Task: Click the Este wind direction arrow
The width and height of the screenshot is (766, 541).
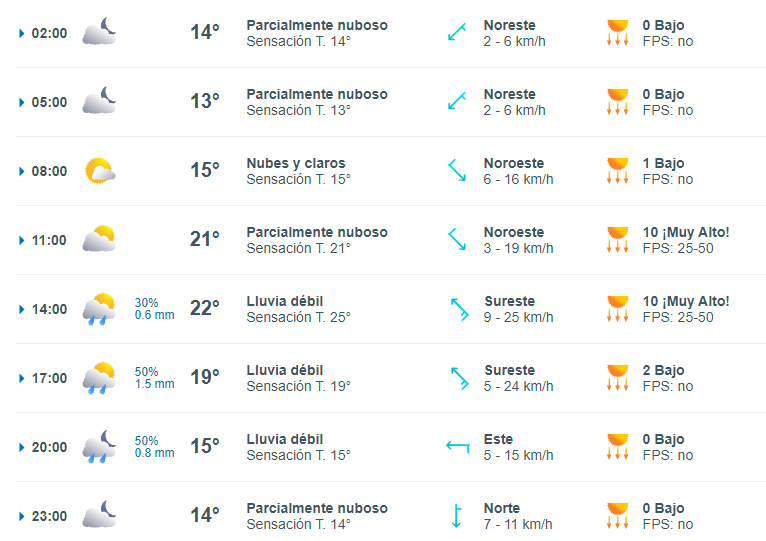Action: (x=458, y=446)
